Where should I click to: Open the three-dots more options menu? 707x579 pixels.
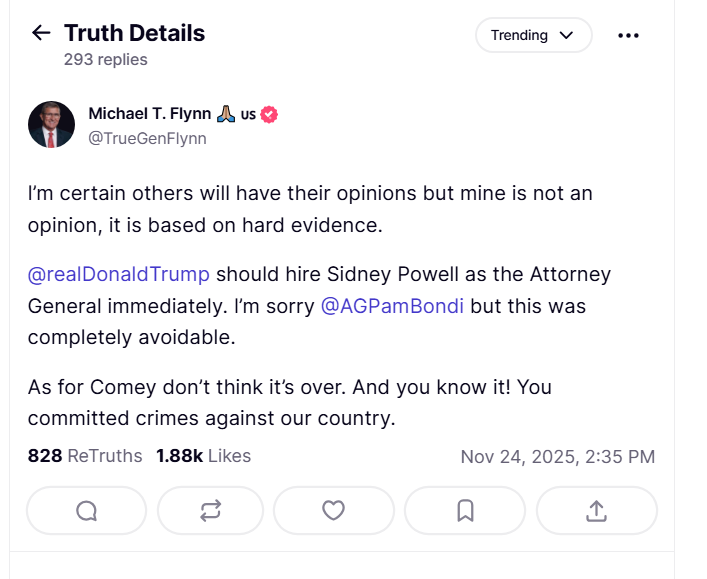point(628,35)
